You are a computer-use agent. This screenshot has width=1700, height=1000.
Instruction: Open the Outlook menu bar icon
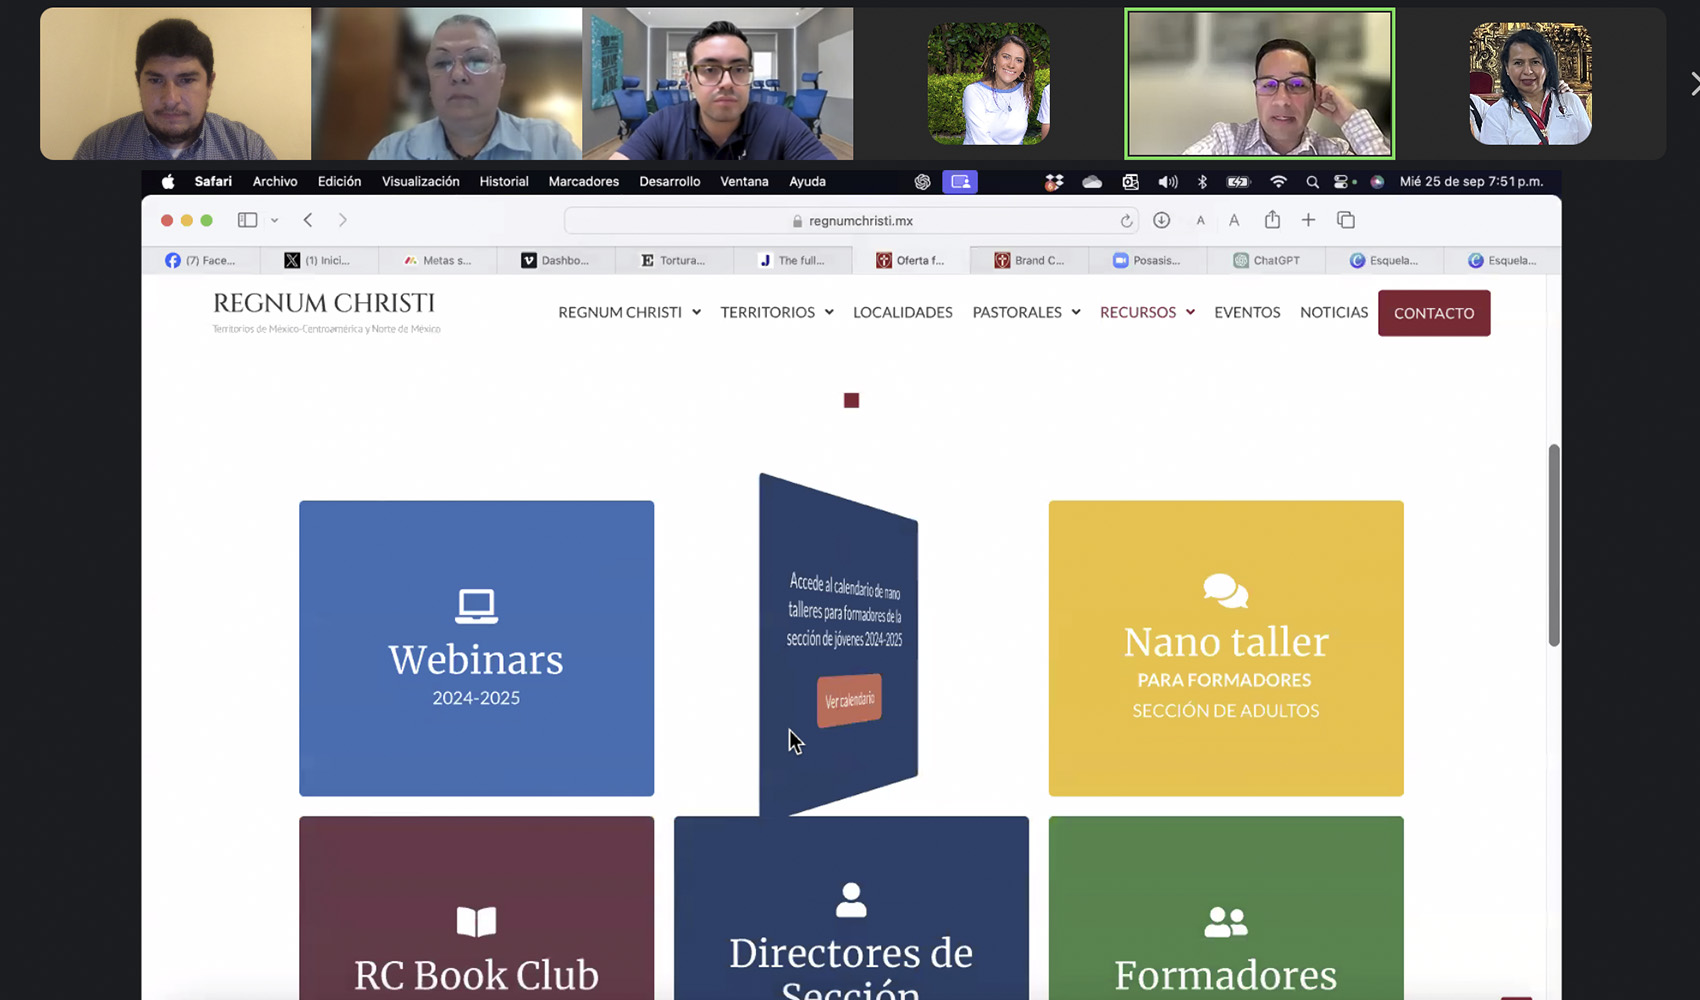coord(1130,181)
